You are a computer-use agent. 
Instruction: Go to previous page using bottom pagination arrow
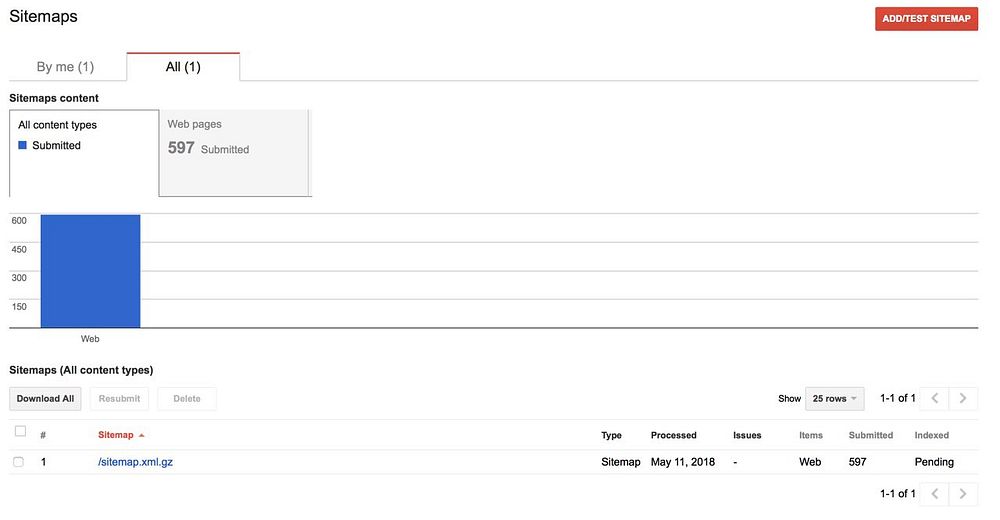pos(934,493)
